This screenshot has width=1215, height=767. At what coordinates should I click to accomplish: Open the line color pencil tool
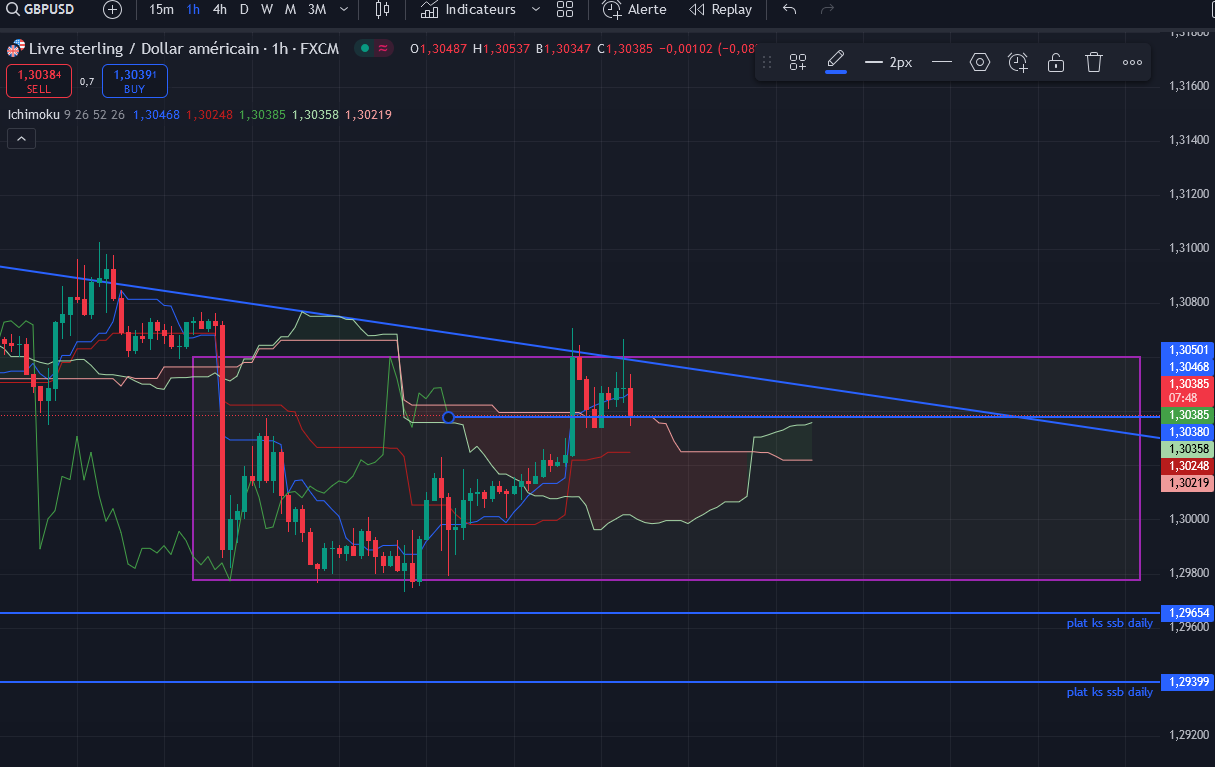pos(836,62)
